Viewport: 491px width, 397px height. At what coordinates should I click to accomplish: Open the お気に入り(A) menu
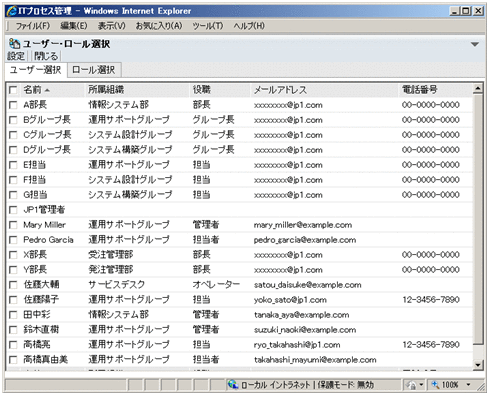159,26
